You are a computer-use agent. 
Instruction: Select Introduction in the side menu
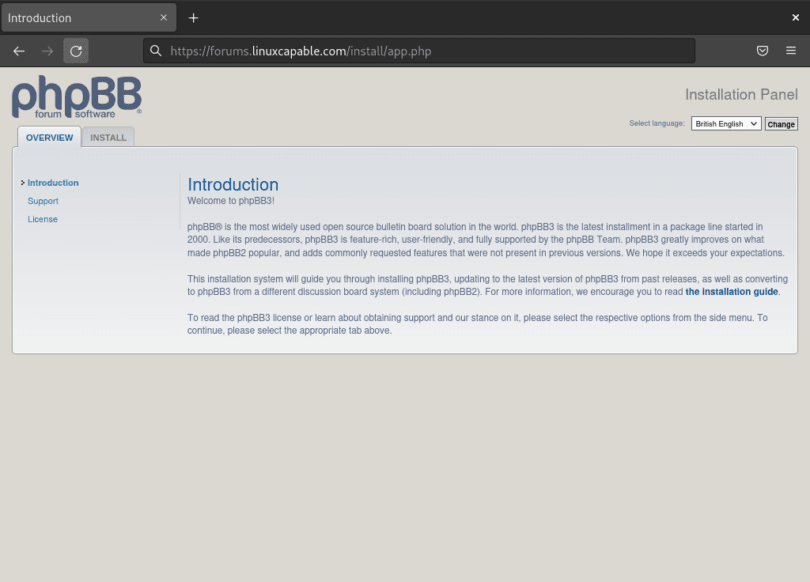(x=51, y=182)
